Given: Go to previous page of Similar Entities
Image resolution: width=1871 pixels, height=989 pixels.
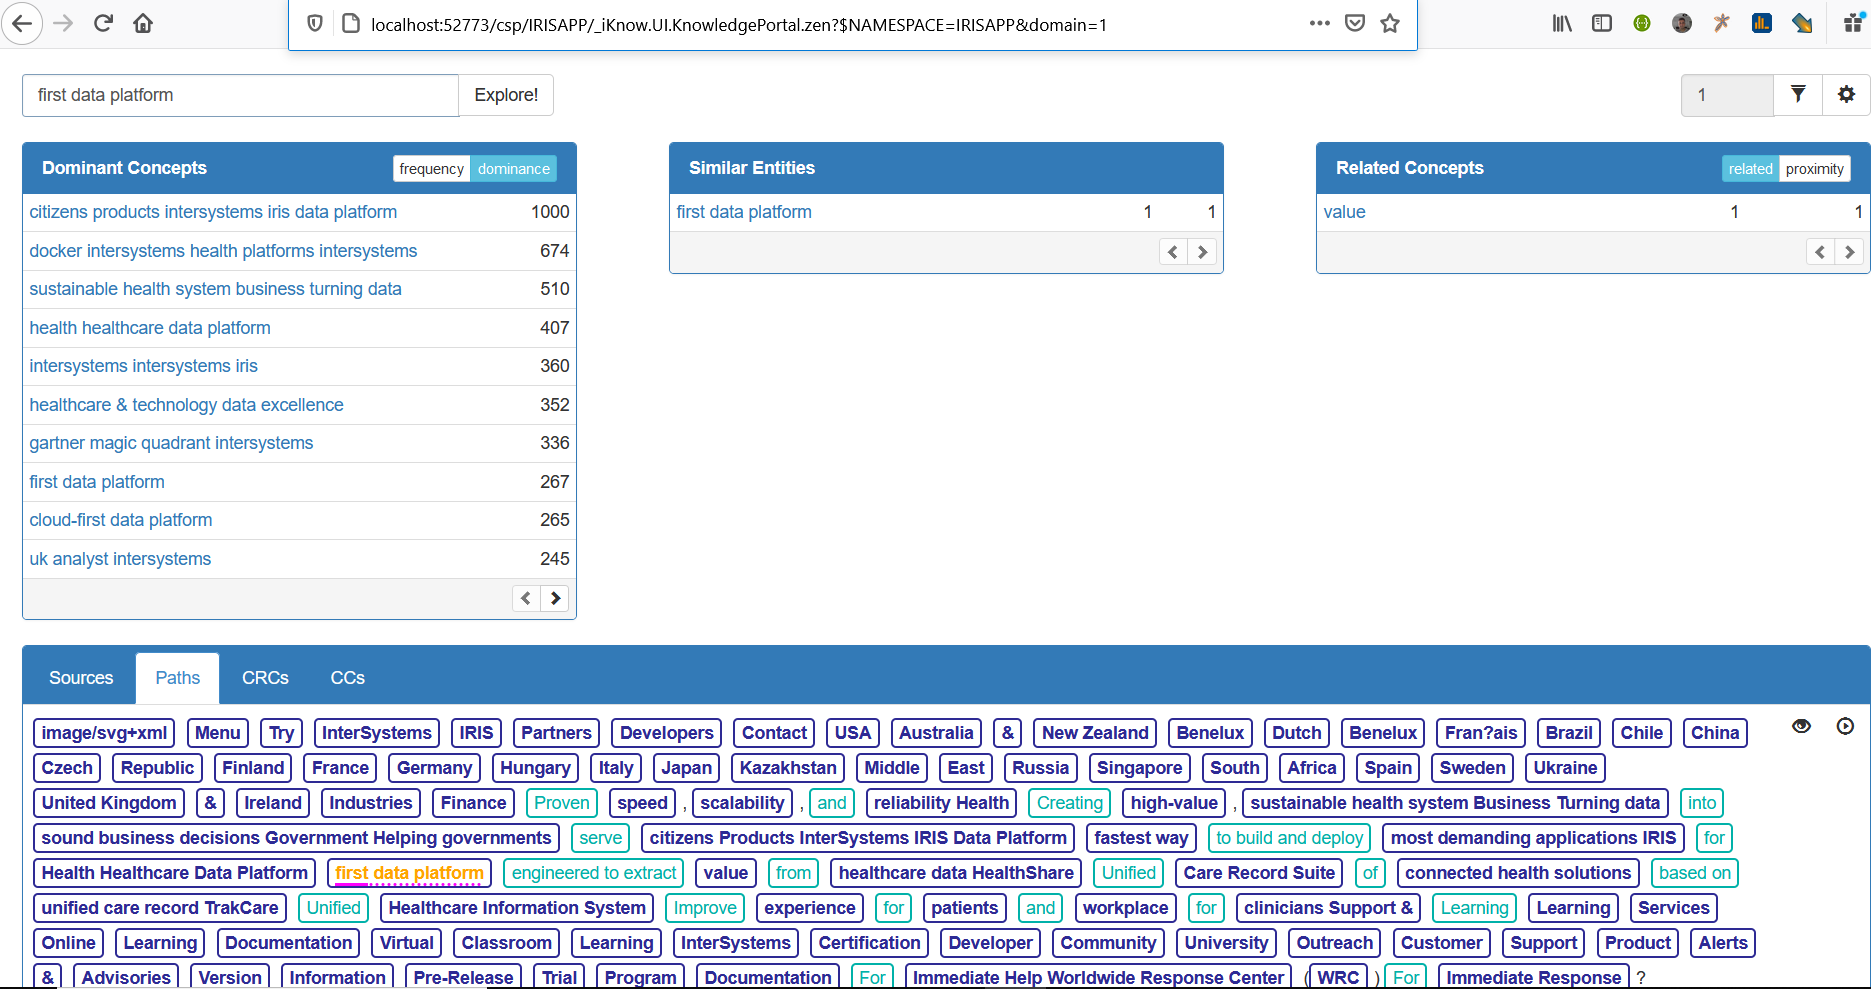Looking at the screenshot, I should click(1173, 252).
